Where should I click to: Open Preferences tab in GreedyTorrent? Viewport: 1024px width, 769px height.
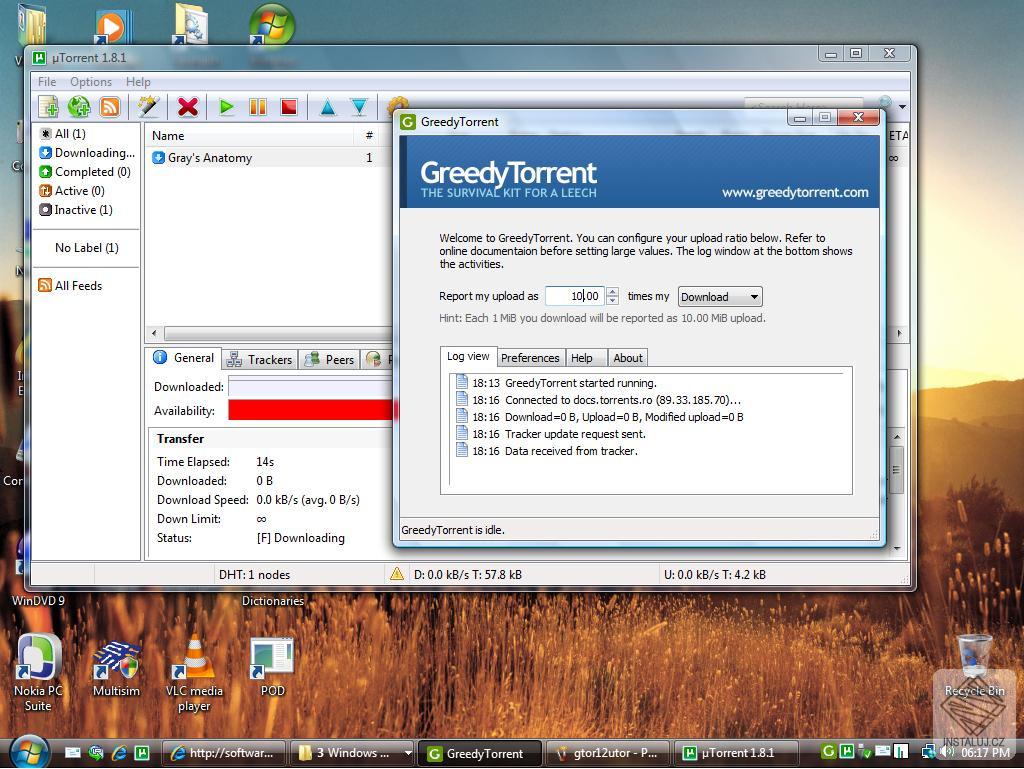tap(530, 358)
